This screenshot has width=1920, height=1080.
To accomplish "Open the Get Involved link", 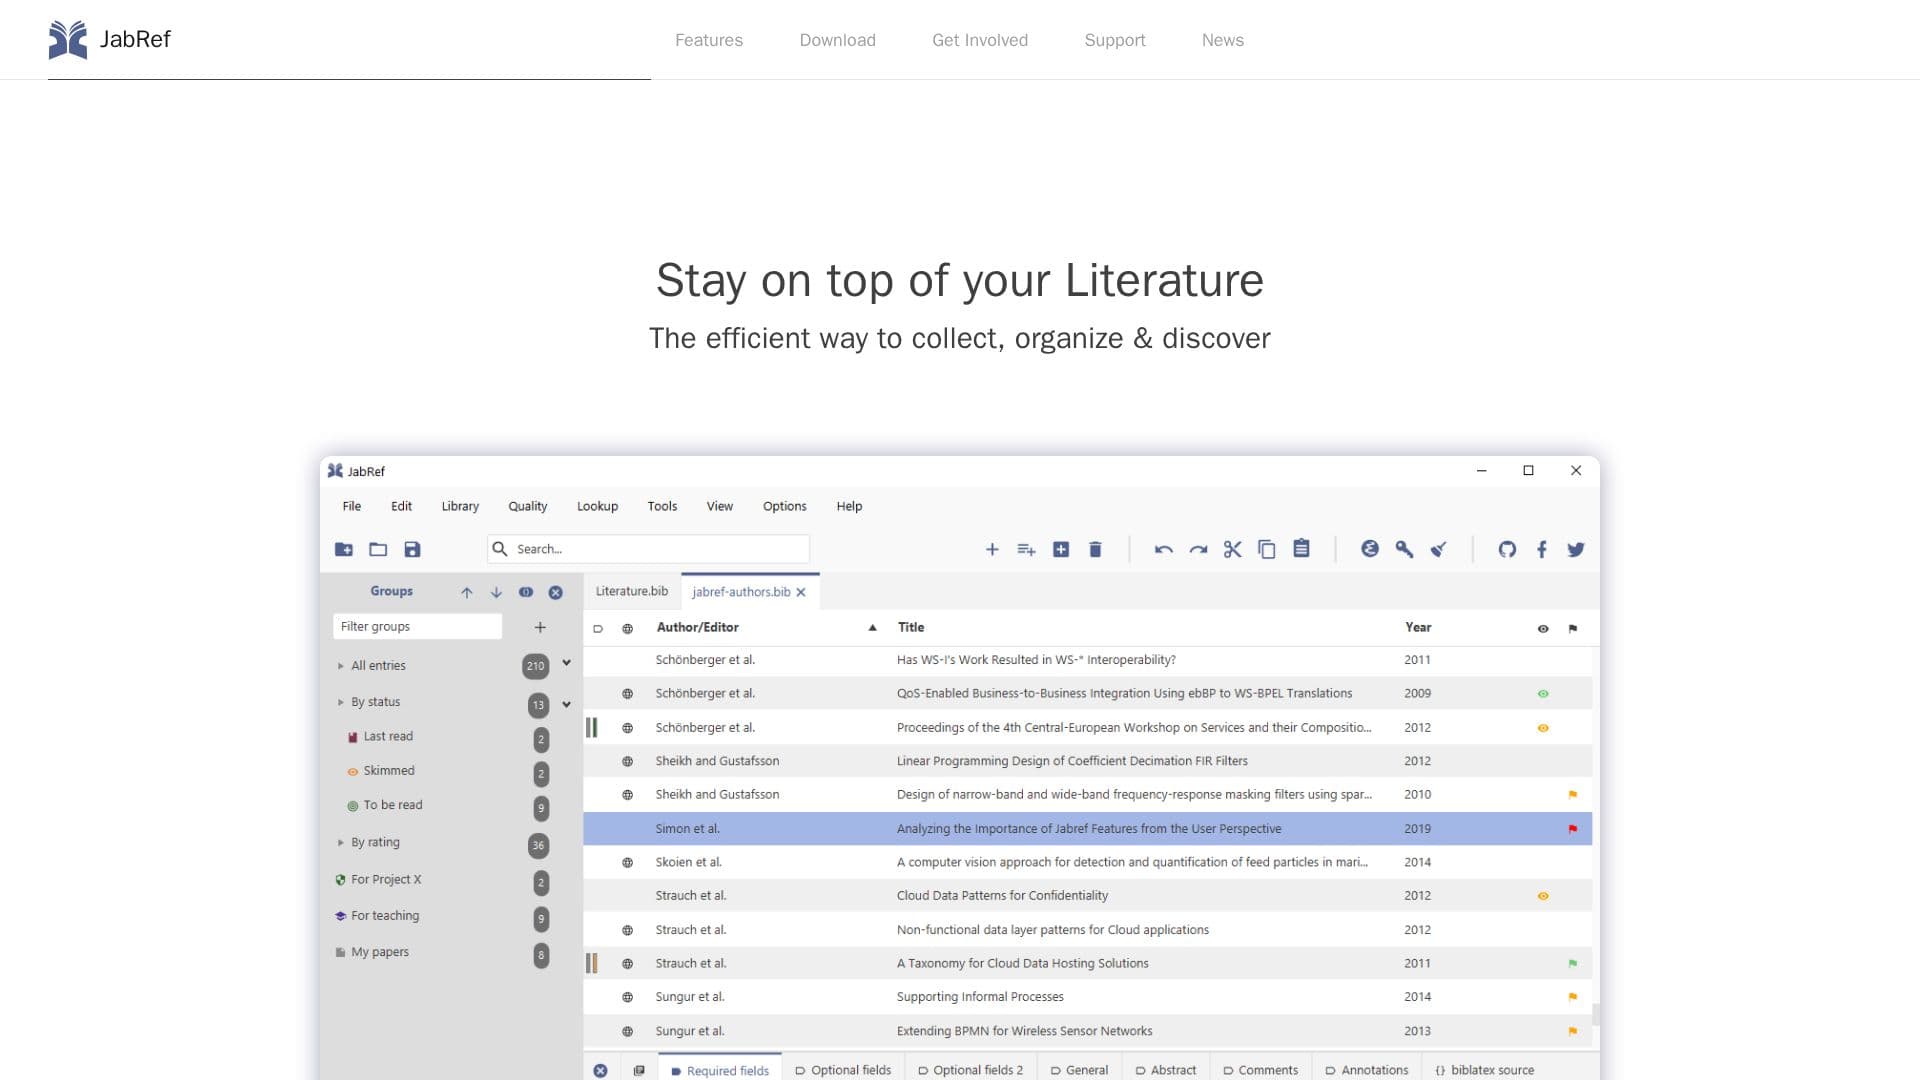I will pyautogui.click(x=980, y=40).
